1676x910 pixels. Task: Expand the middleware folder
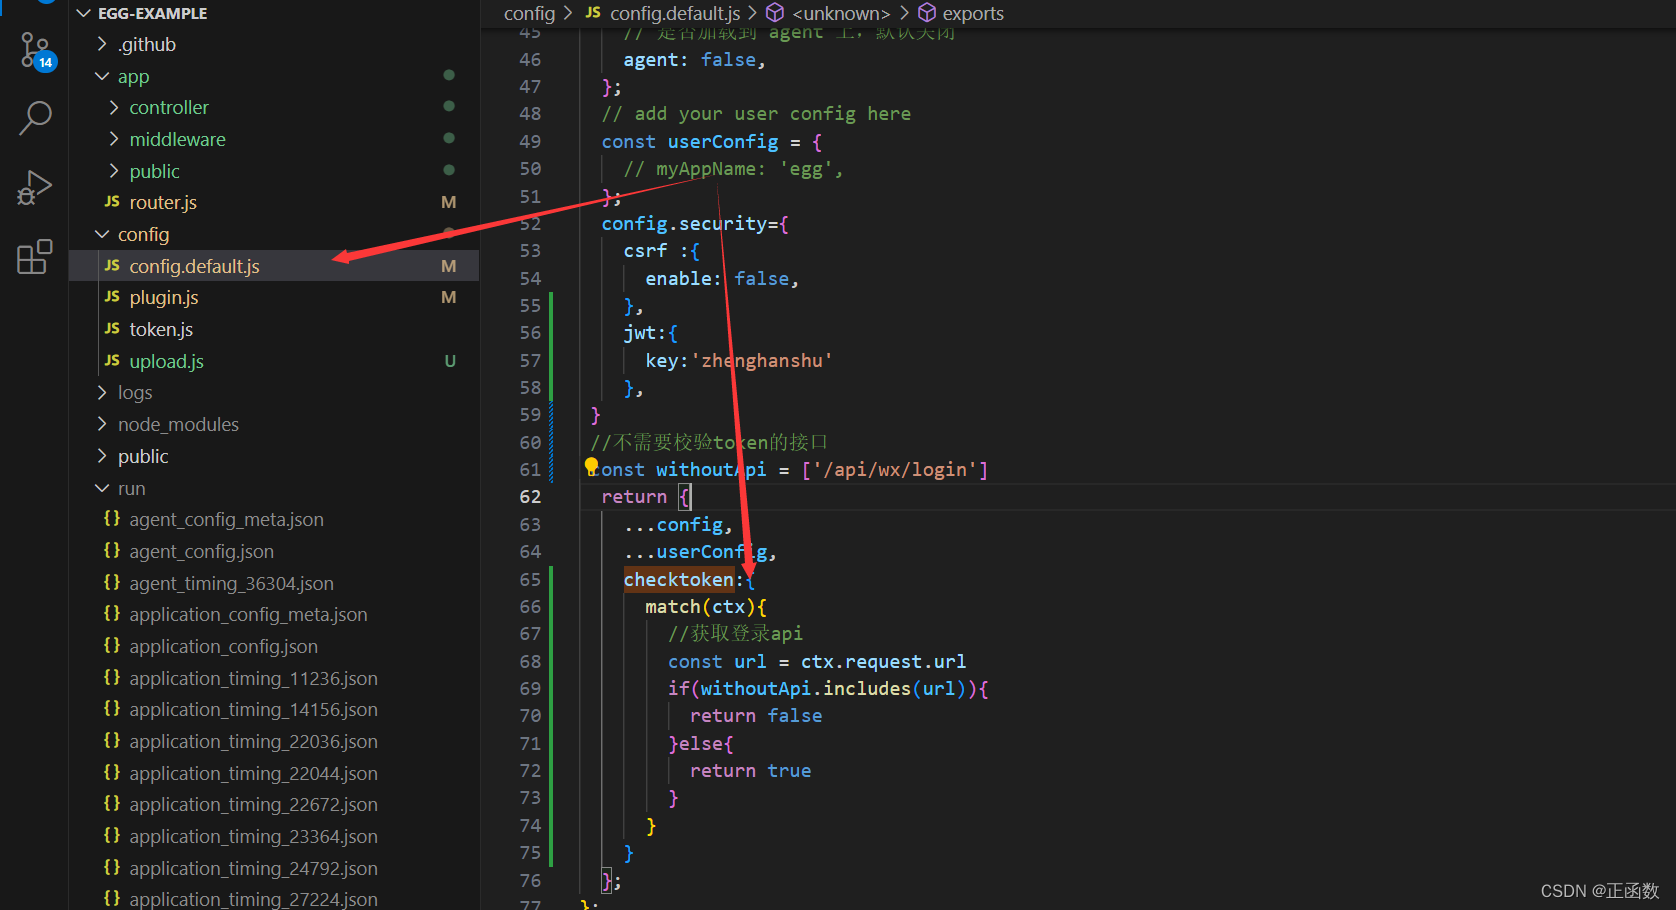pyautogui.click(x=114, y=139)
